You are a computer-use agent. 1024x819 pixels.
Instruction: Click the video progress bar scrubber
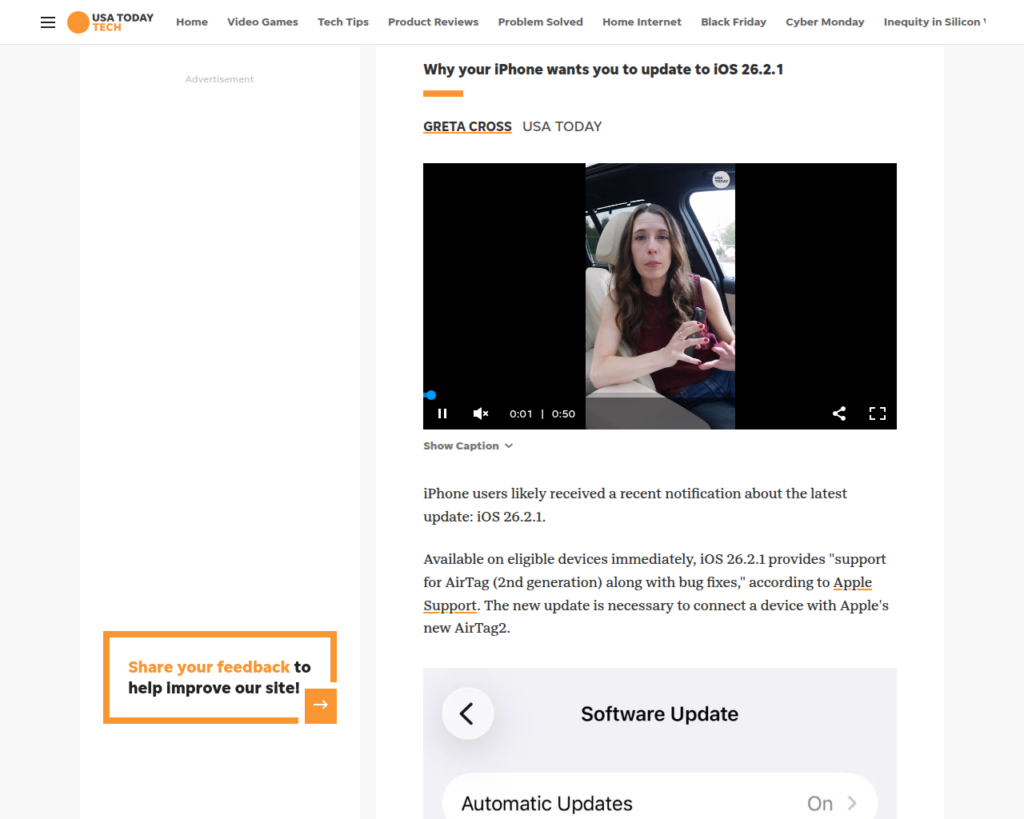tap(431, 395)
